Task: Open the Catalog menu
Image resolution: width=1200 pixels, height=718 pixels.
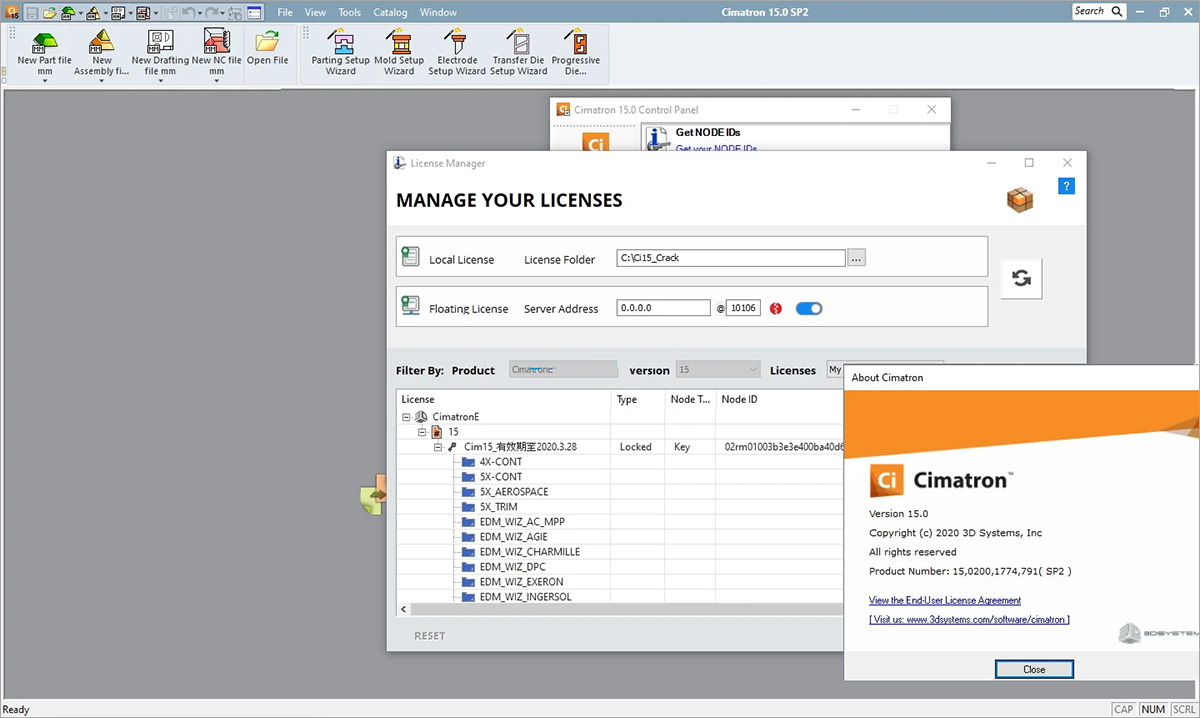Action: (x=390, y=13)
